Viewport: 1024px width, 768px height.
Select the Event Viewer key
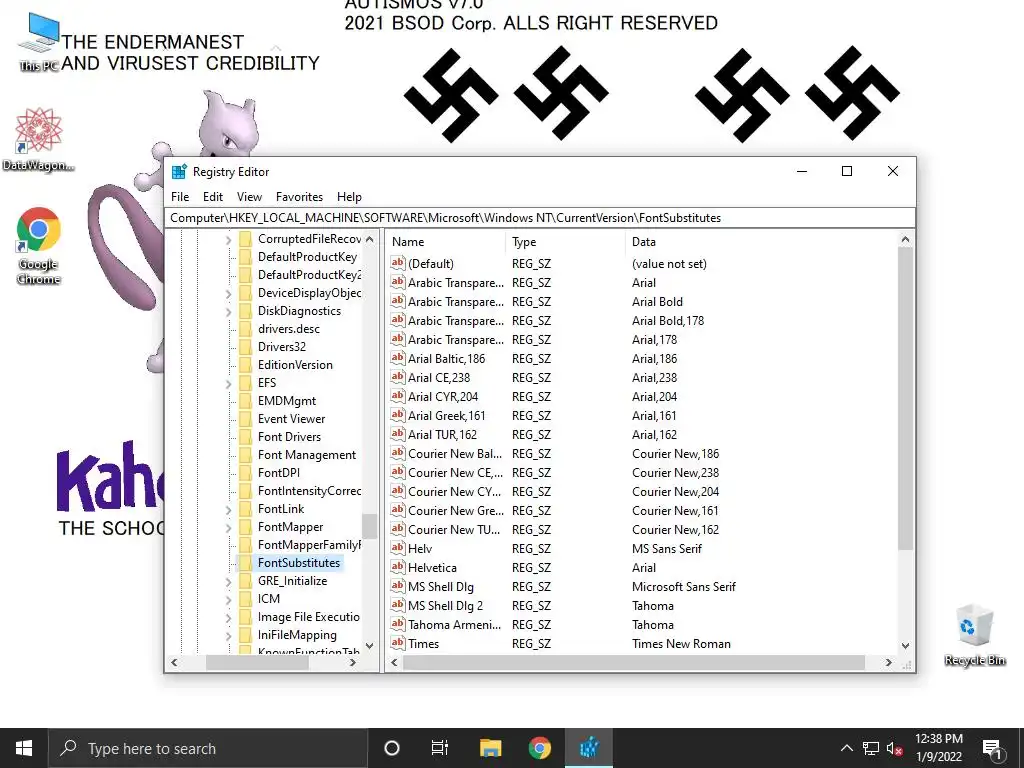coord(291,419)
